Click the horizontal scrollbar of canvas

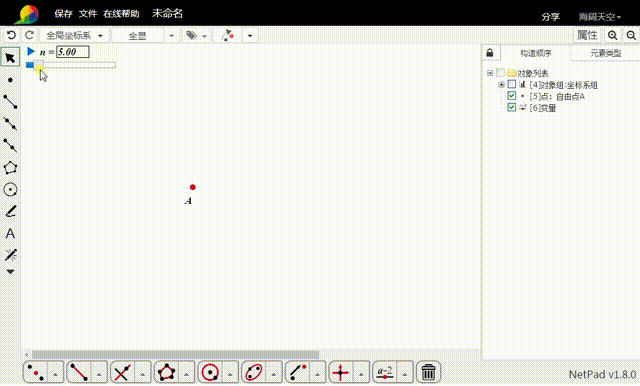coord(176,355)
